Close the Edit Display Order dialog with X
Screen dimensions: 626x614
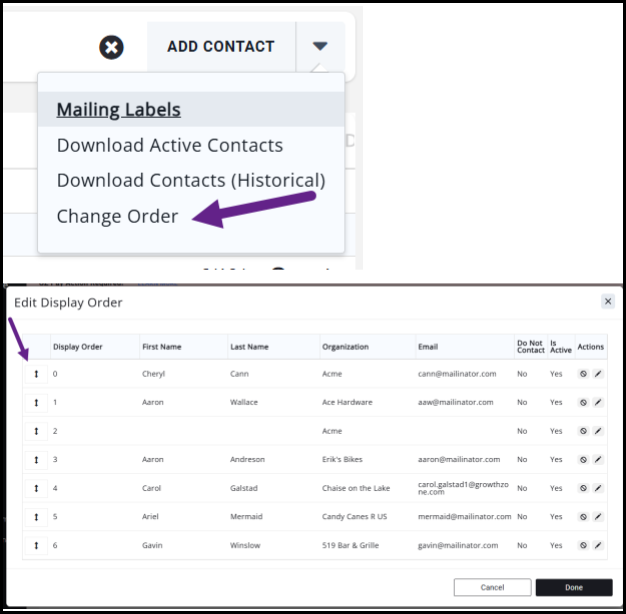pos(607,301)
